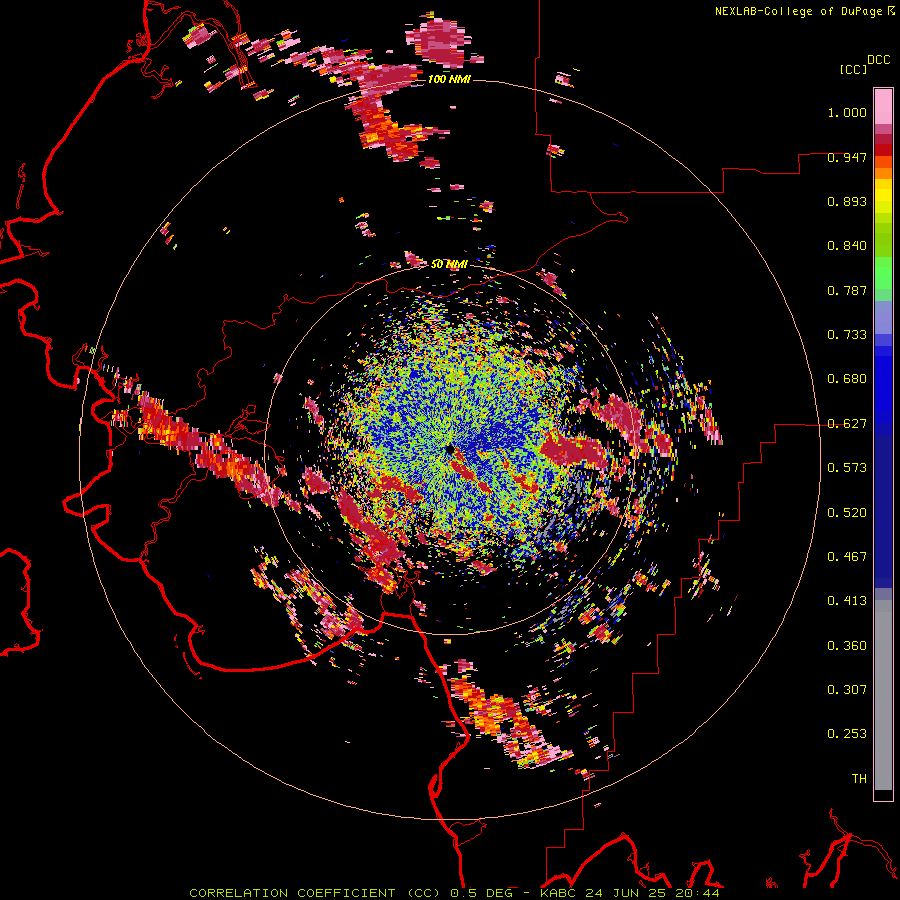The height and width of the screenshot is (900, 900).
Task: Click the 24 JUN 25 date in the caption
Action: coord(626,893)
